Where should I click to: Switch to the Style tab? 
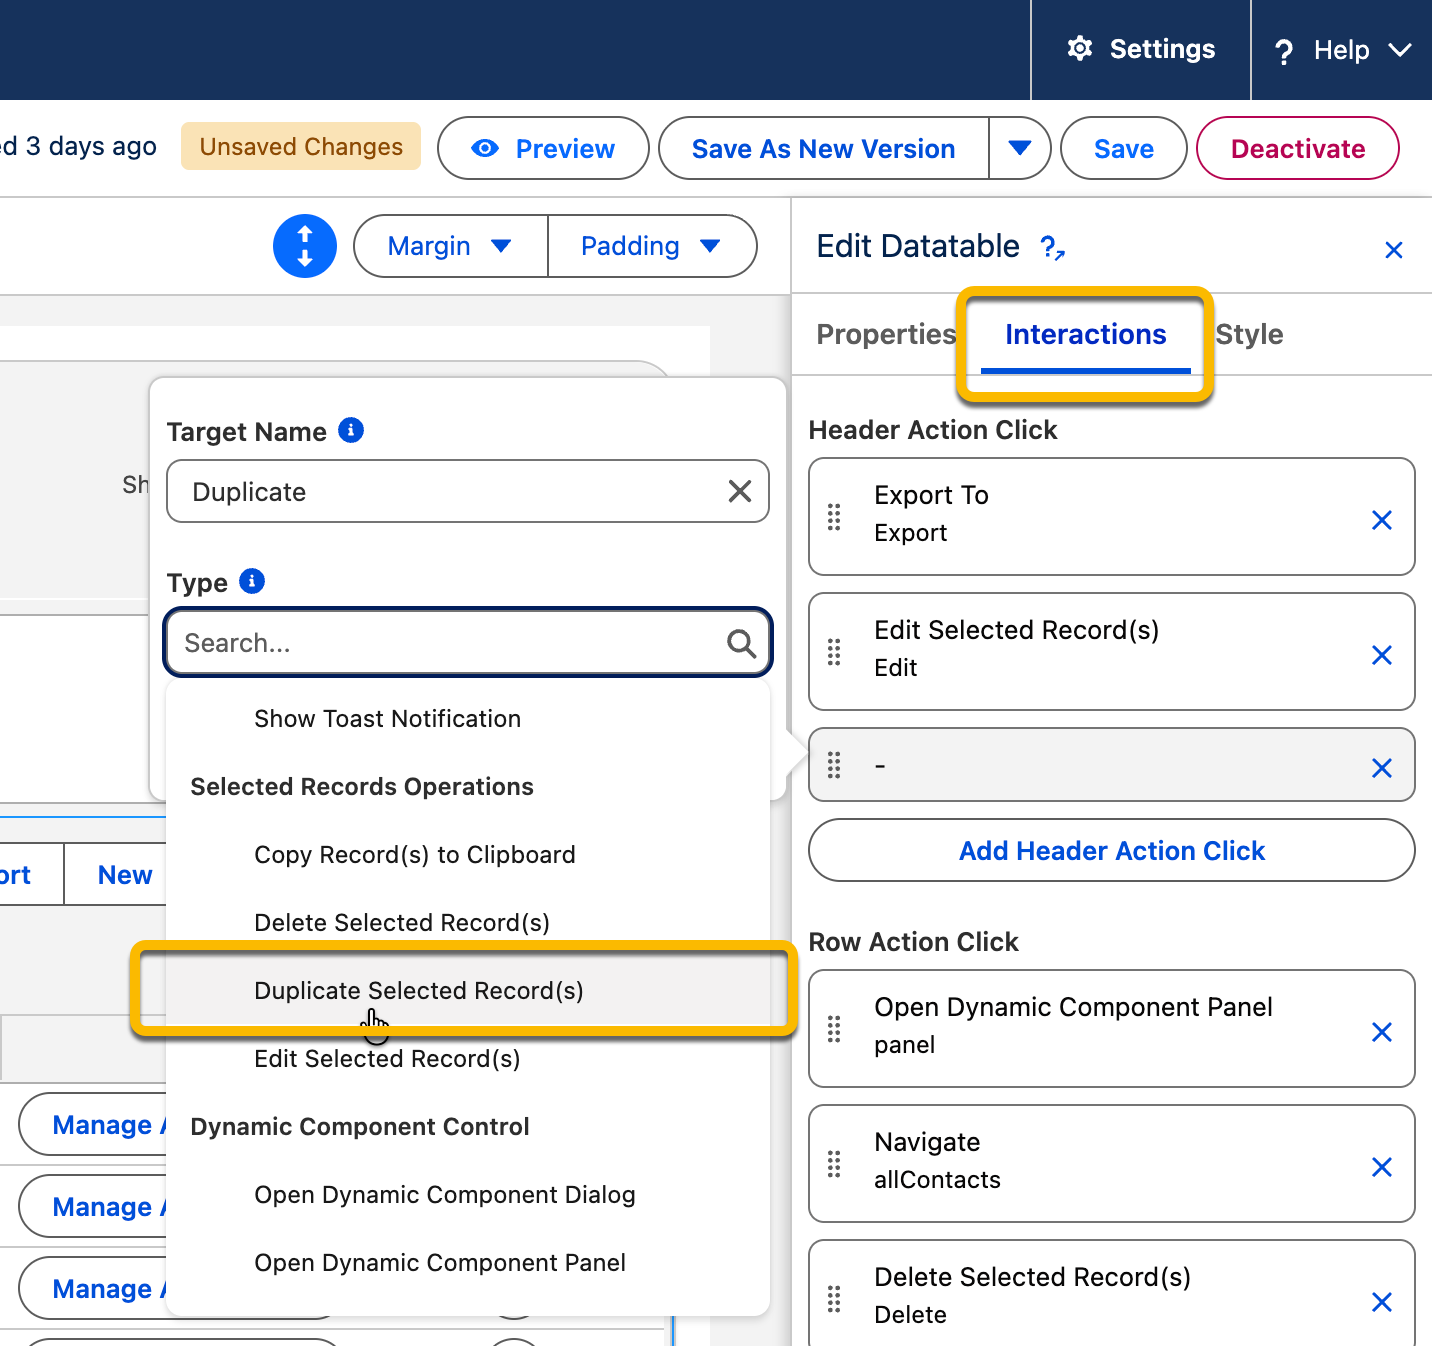point(1249,334)
